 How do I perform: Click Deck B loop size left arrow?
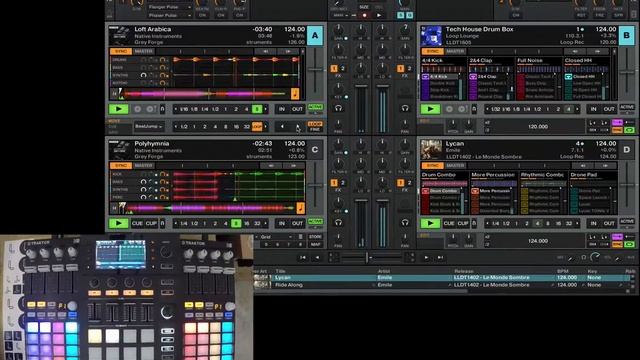pyautogui.click(x=487, y=109)
